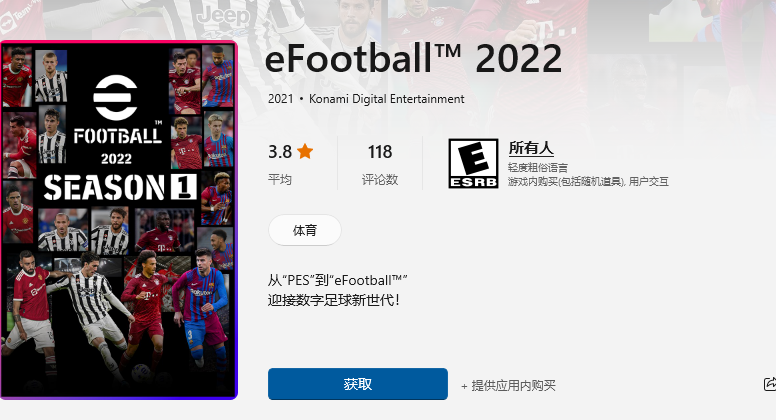Click the 提供应用内购买 notice
776x420 pixels.
pyautogui.click(x=508, y=385)
